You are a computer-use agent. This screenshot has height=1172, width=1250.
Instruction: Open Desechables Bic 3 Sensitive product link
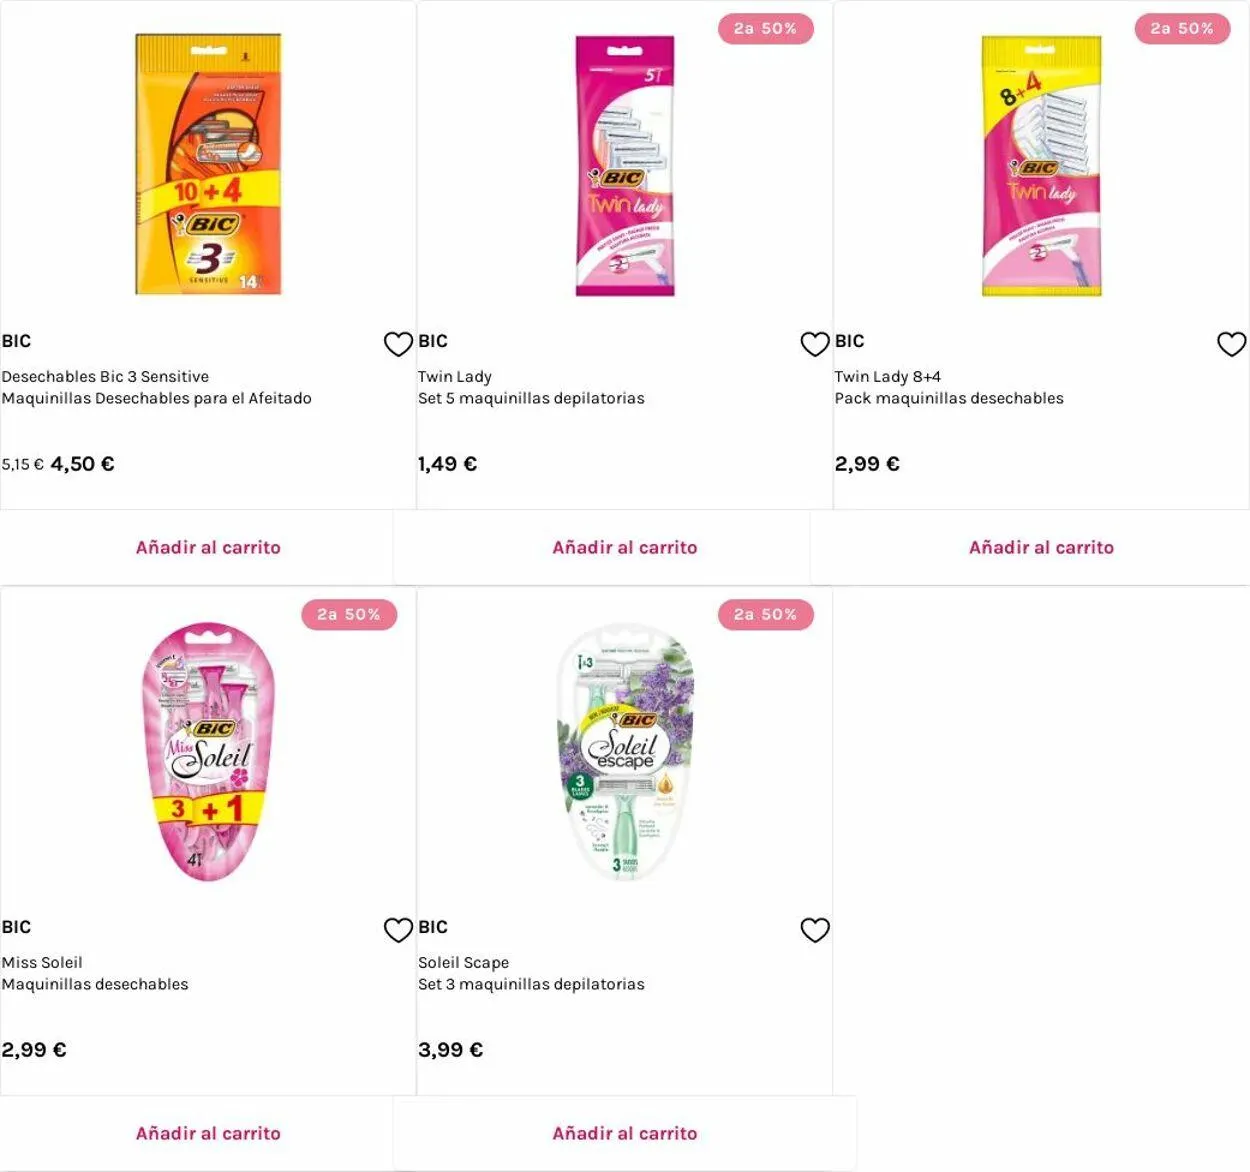[x=105, y=377]
